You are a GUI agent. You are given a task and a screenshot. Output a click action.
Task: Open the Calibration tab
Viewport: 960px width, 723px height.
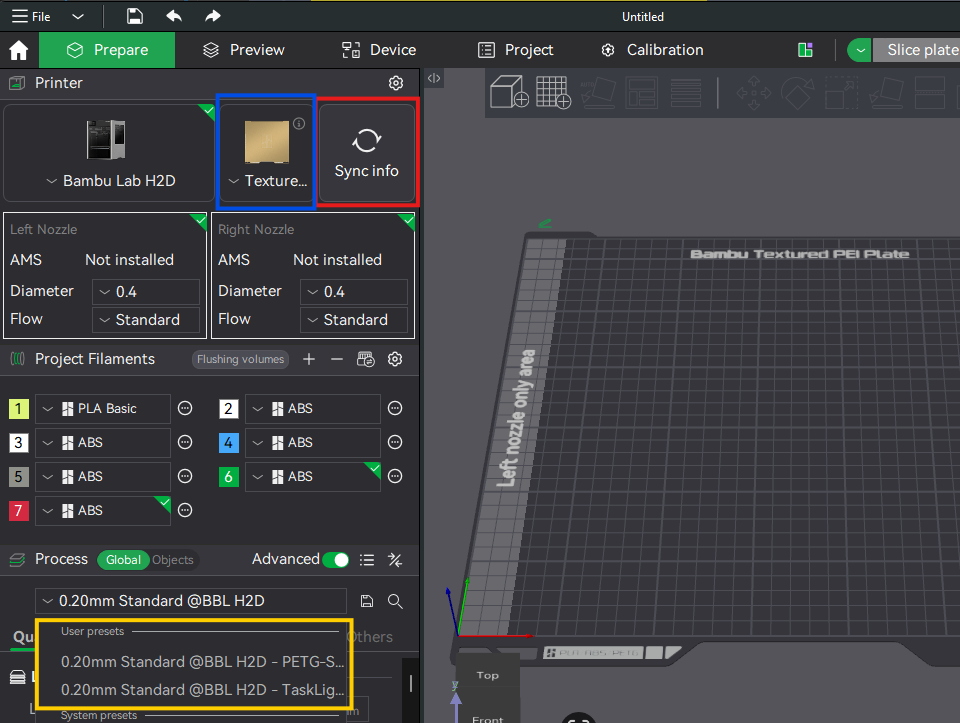coord(651,50)
